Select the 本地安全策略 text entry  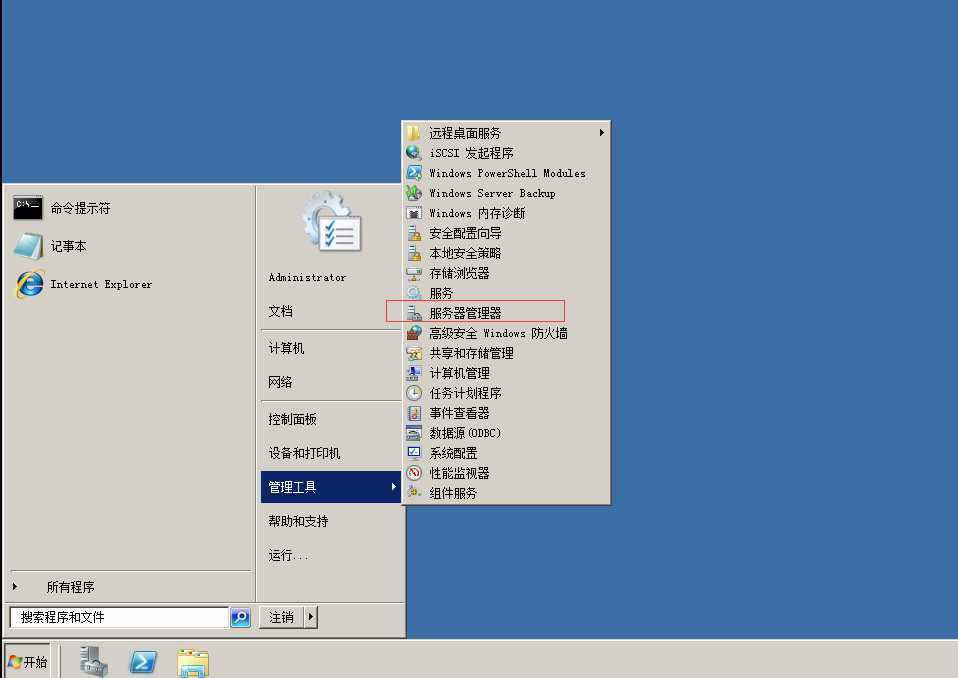pyautogui.click(x=465, y=253)
